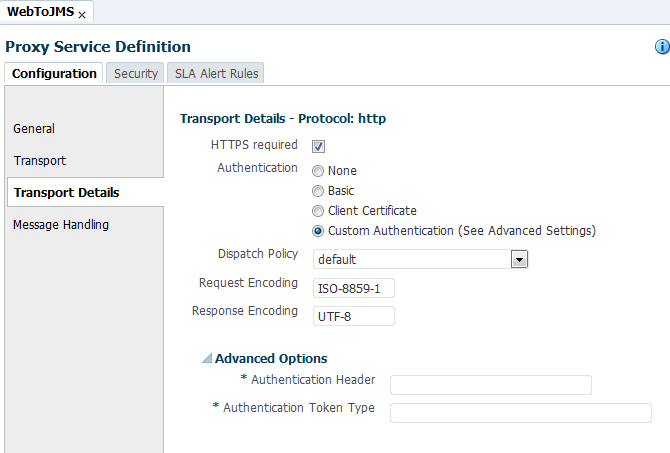Screen dimensions: 670x453
Task: Close the WebToJMS tab
Action: click(x=82, y=14)
